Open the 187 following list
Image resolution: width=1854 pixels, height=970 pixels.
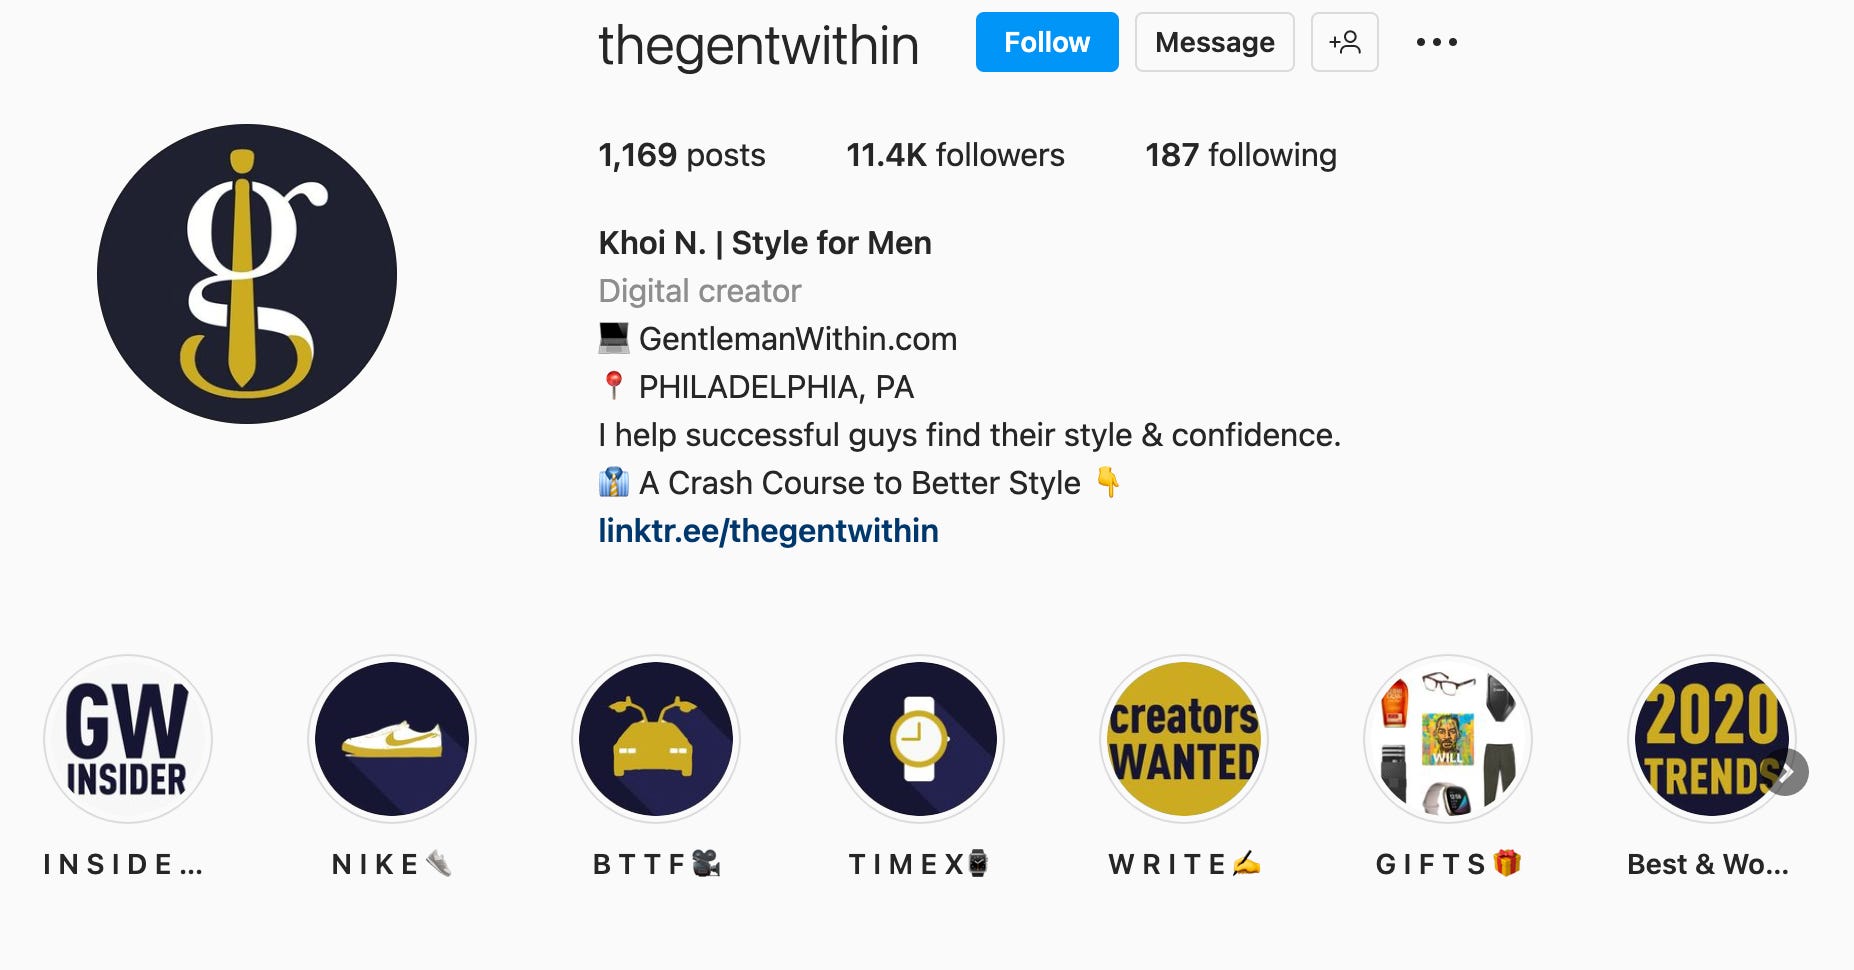(x=1241, y=155)
